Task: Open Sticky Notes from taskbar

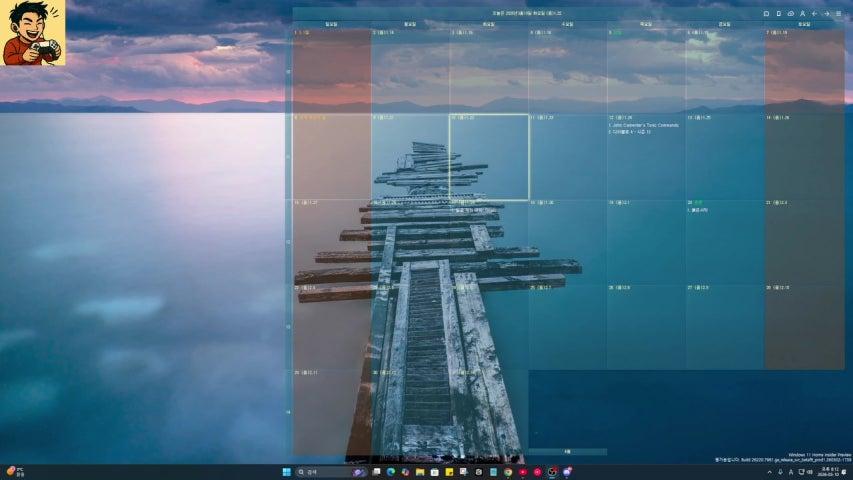Action: (x=449, y=472)
